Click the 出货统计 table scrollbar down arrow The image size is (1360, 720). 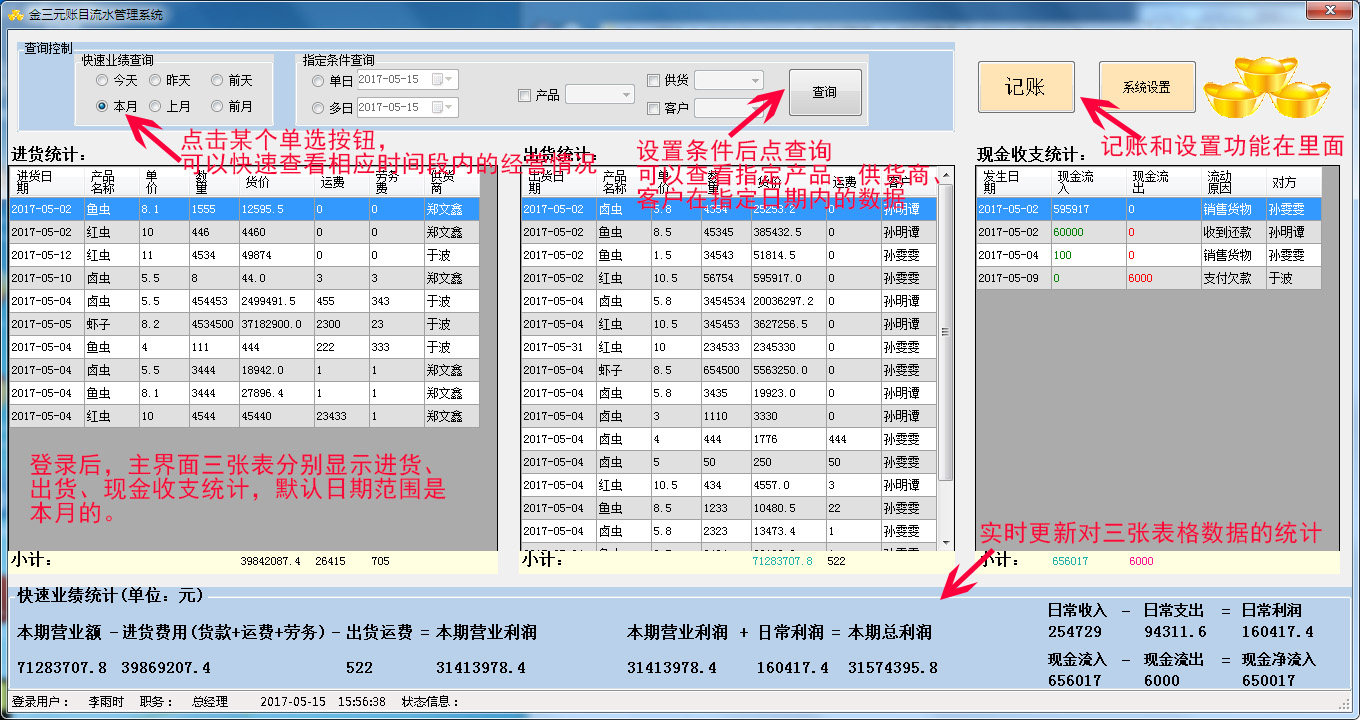click(x=946, y=543)
